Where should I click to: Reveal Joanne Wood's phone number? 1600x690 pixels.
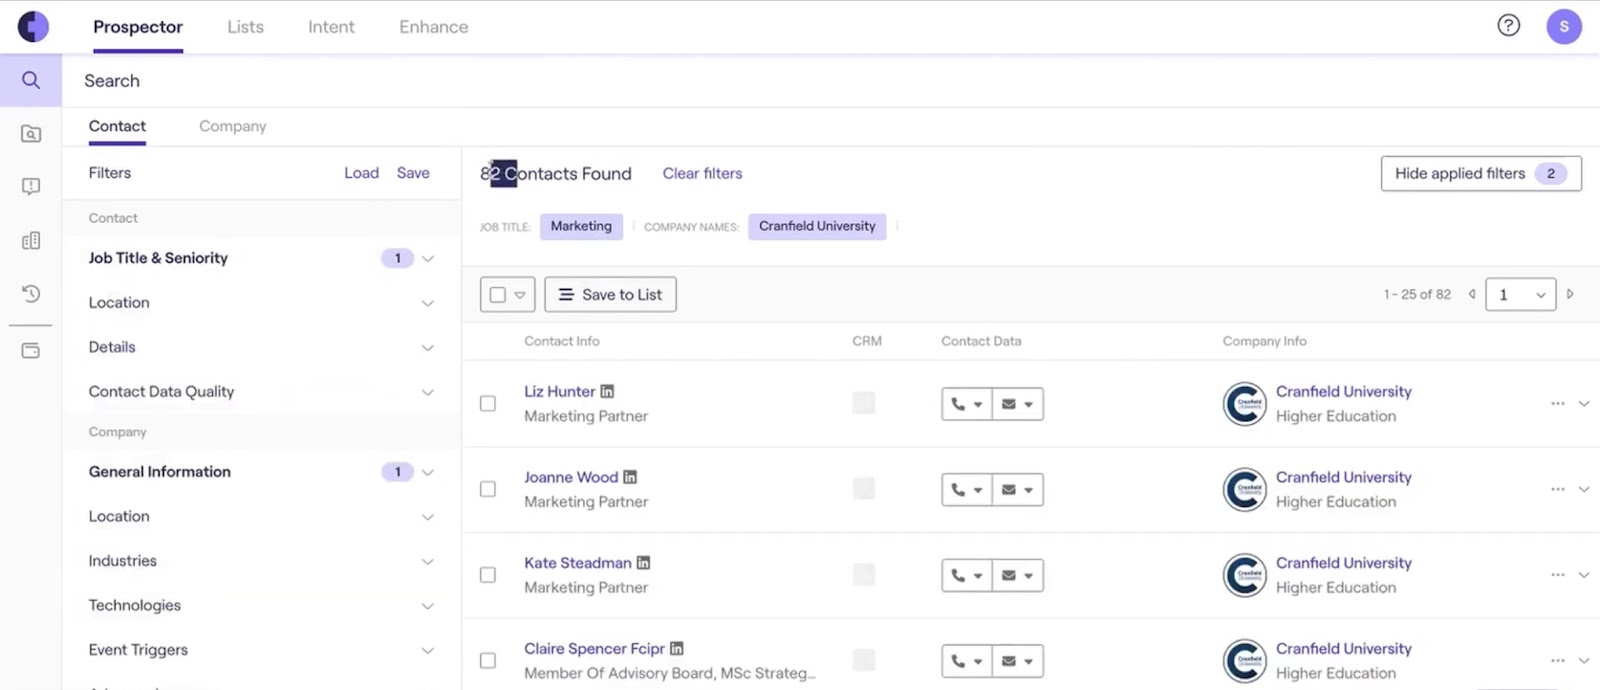click(x=966, y=490)
